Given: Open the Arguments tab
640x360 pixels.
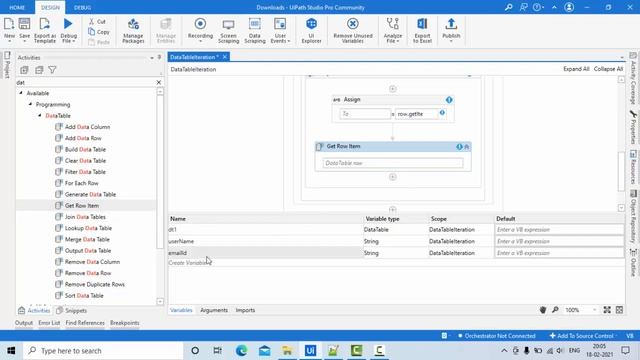Looking at the screenshot, I should [x=214, y=310].
